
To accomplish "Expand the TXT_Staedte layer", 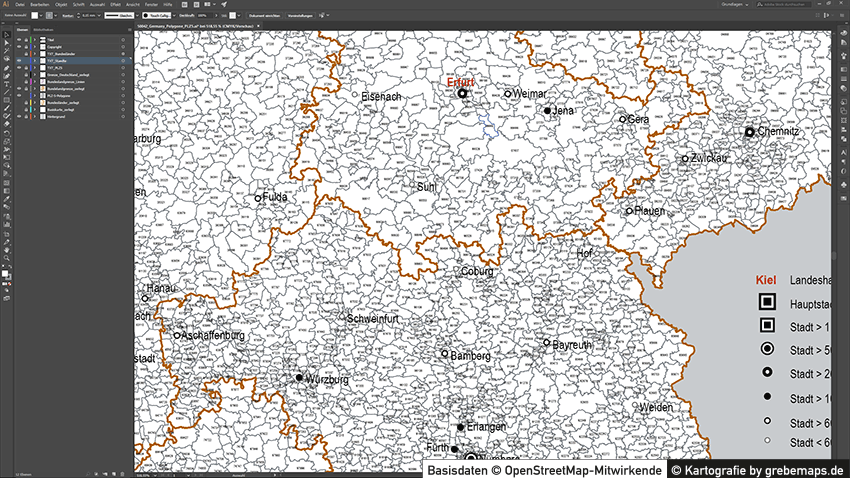I will click(35, 61).
